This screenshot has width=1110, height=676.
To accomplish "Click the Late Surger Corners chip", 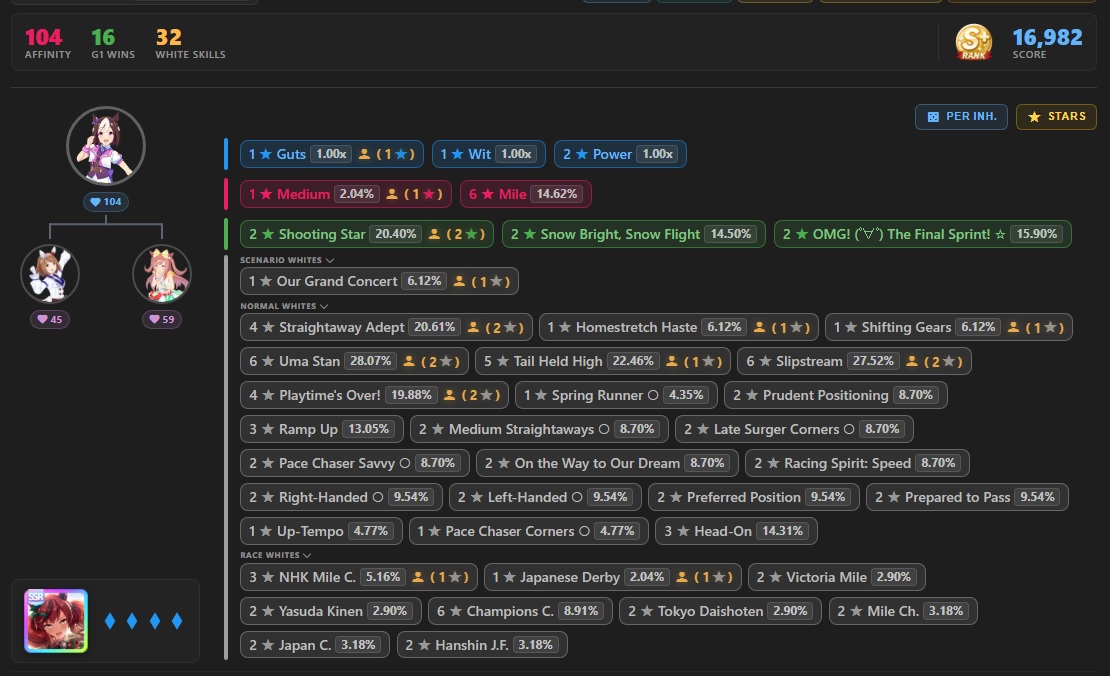I will [794, 429].
